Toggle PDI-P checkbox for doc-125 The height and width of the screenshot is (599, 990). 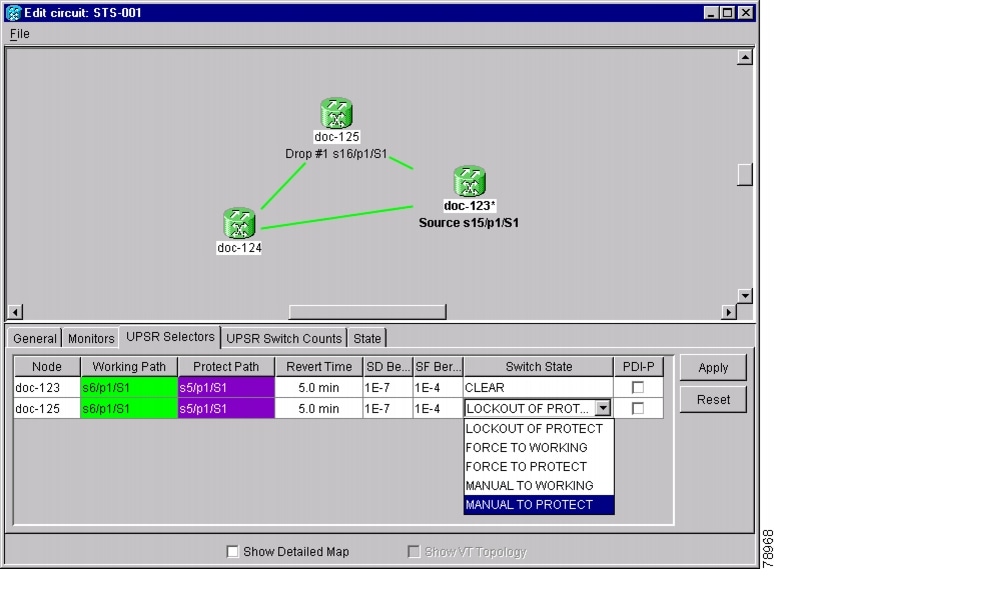[x=638, y=408]
